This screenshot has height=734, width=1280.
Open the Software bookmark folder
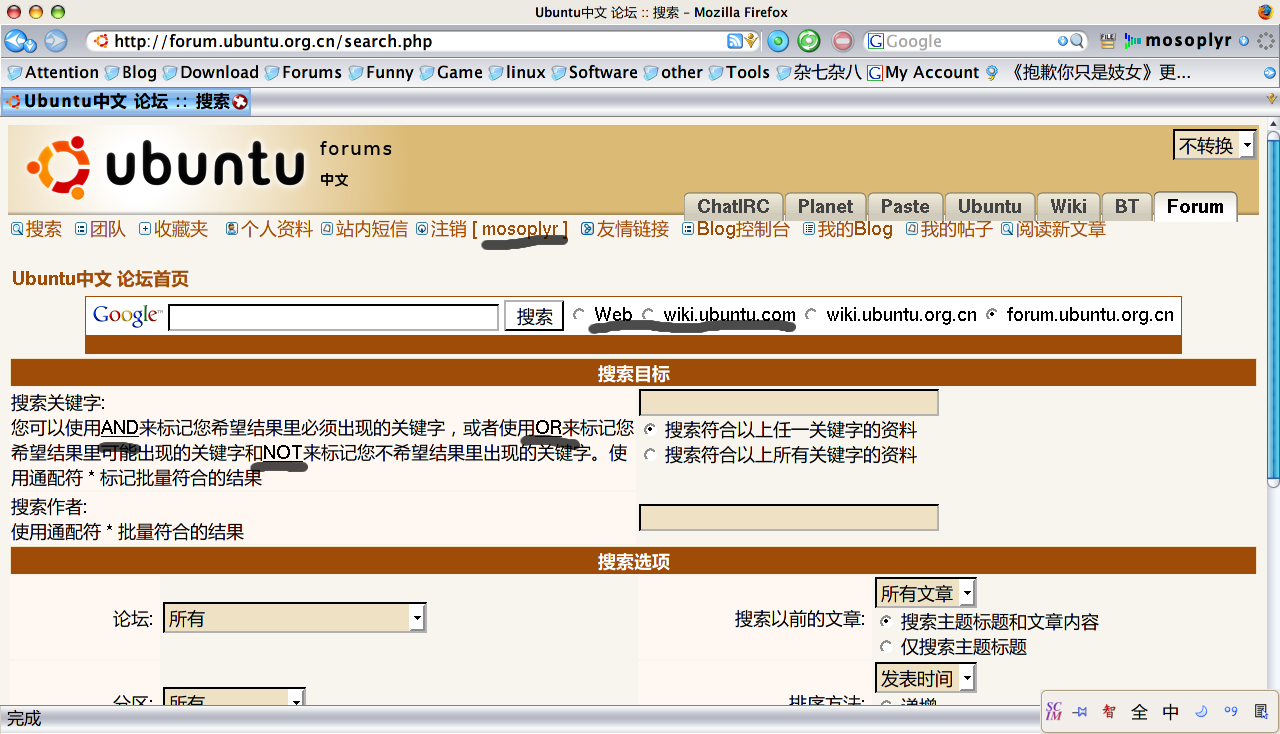[594, 72]
